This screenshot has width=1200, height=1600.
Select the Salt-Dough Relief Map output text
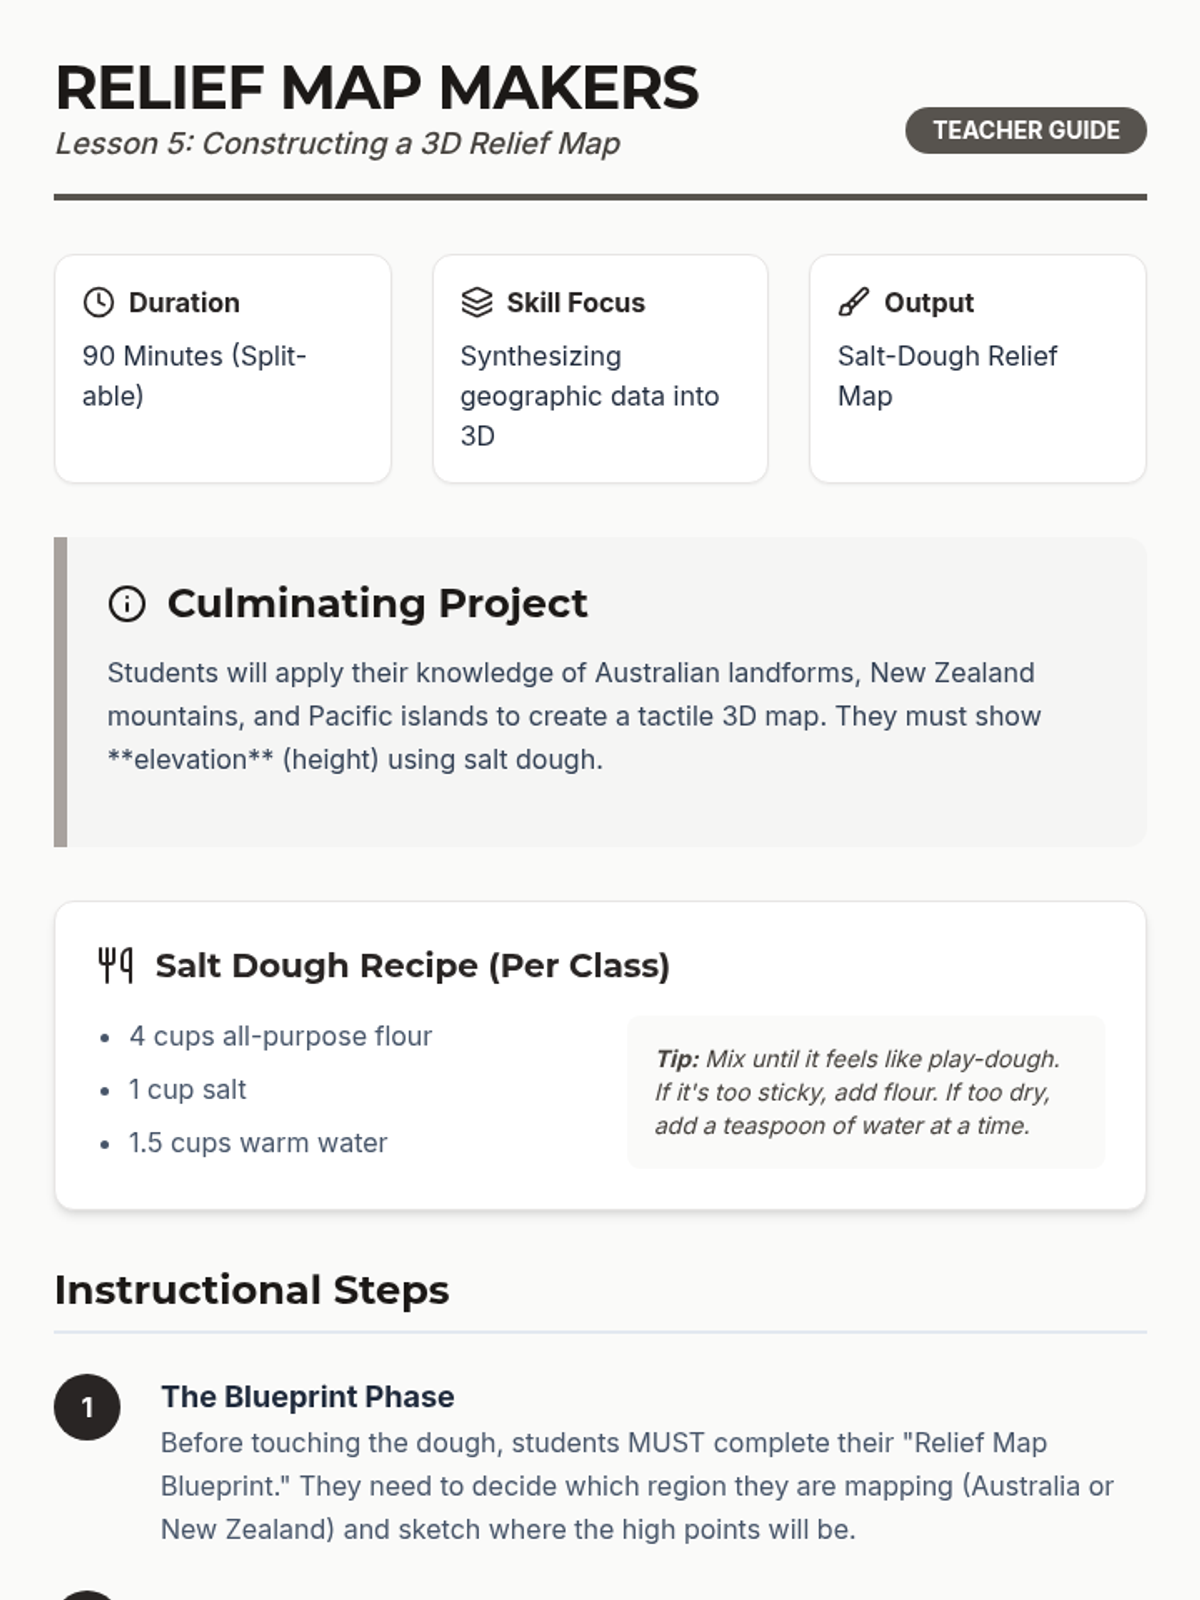946,376
